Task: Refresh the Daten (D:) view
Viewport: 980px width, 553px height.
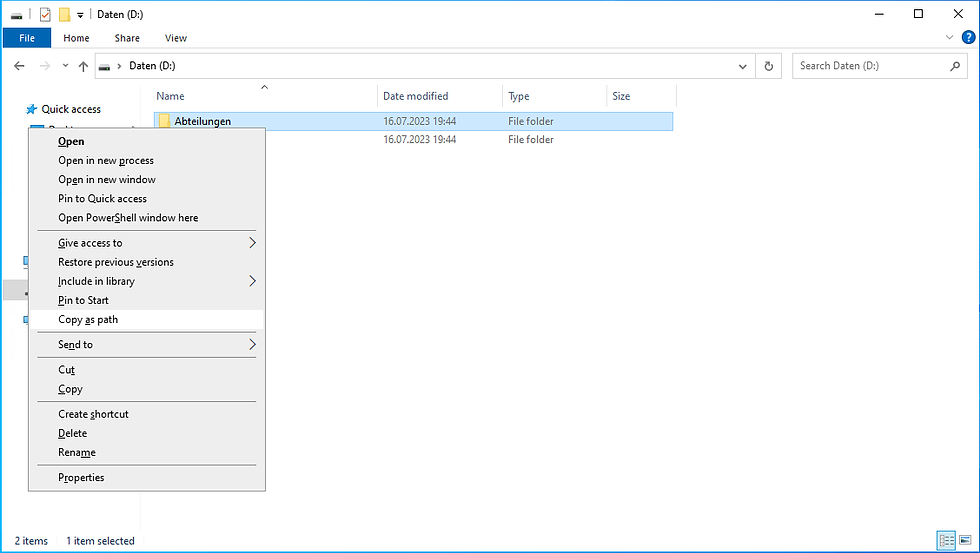Action: coord(769,66)
